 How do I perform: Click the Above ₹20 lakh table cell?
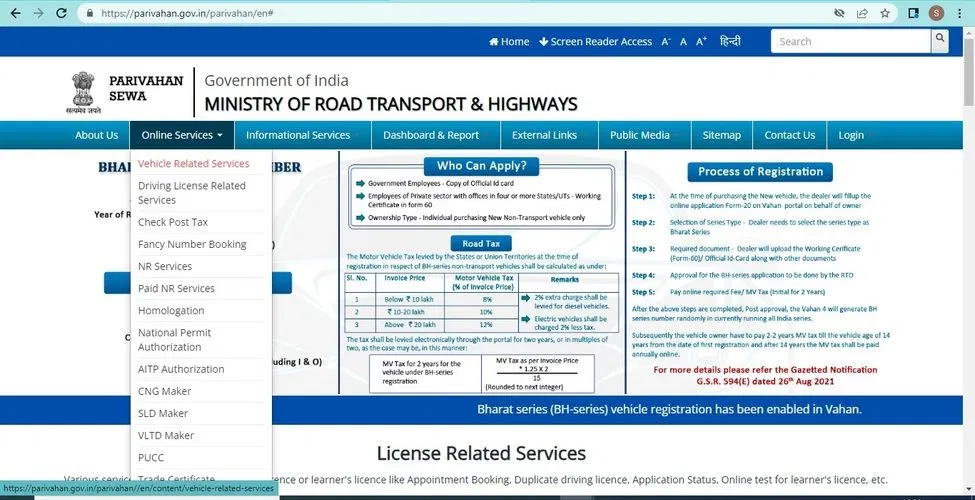[x=409, y=325]
